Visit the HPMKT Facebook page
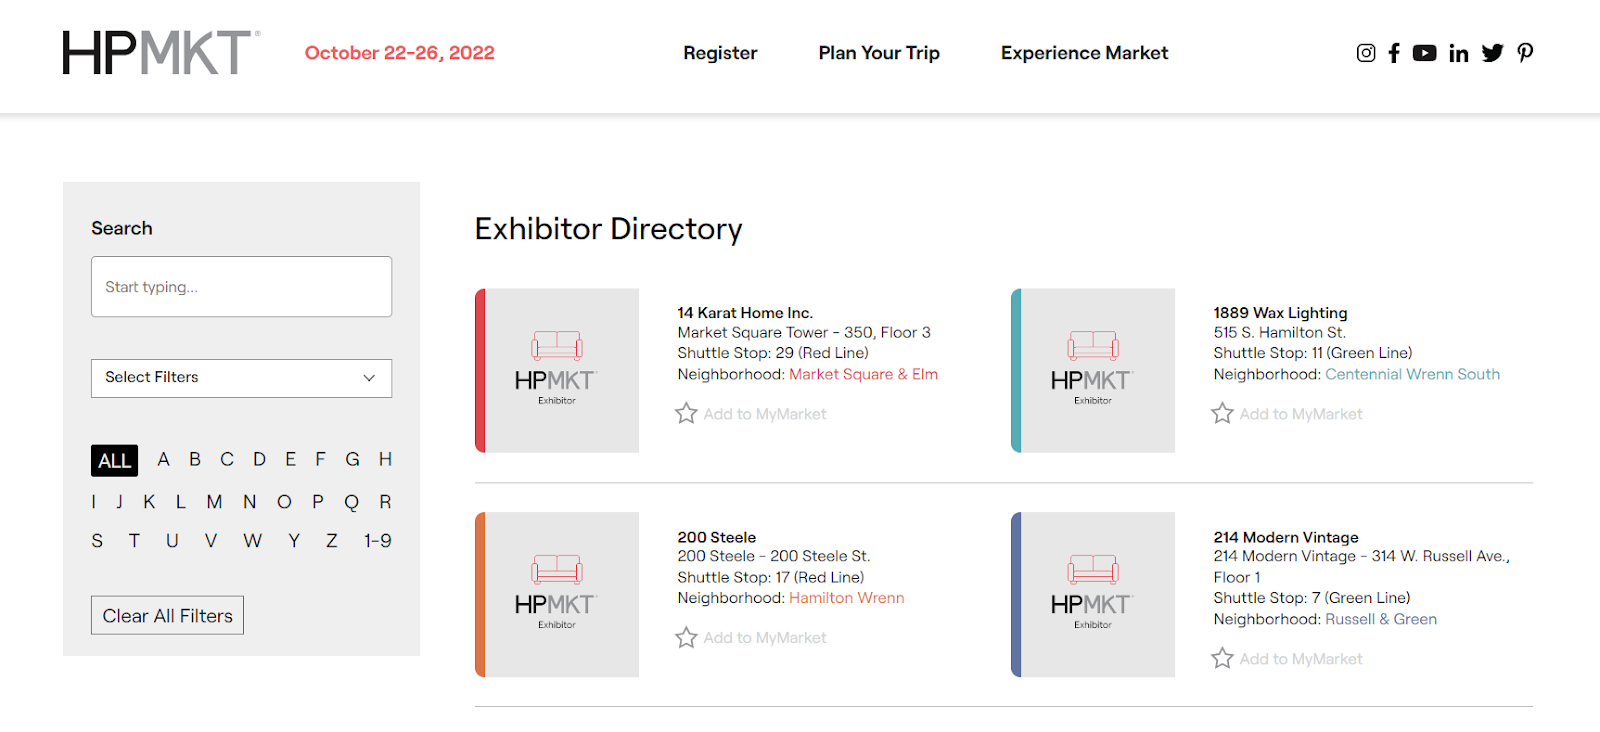Viewport: 1600px width, 732px height. pos(1394,53)
